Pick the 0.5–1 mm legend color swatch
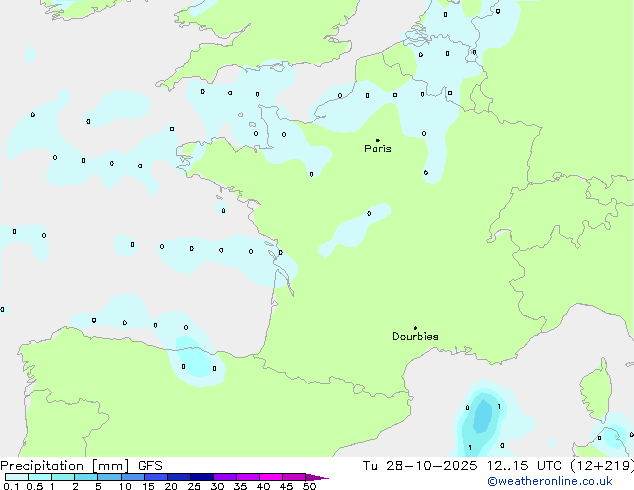The height and width of the screenshot is (490, 634). point(40,477)
